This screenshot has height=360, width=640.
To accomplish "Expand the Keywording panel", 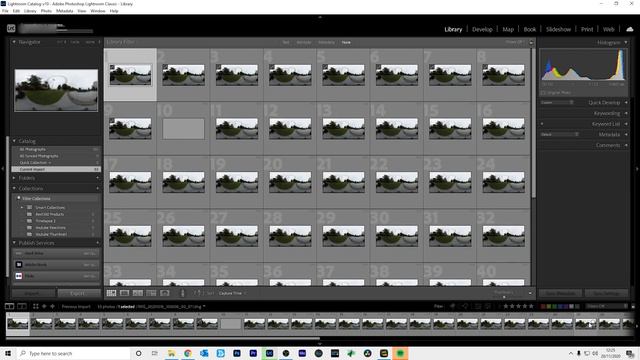I will pos(626,113).
